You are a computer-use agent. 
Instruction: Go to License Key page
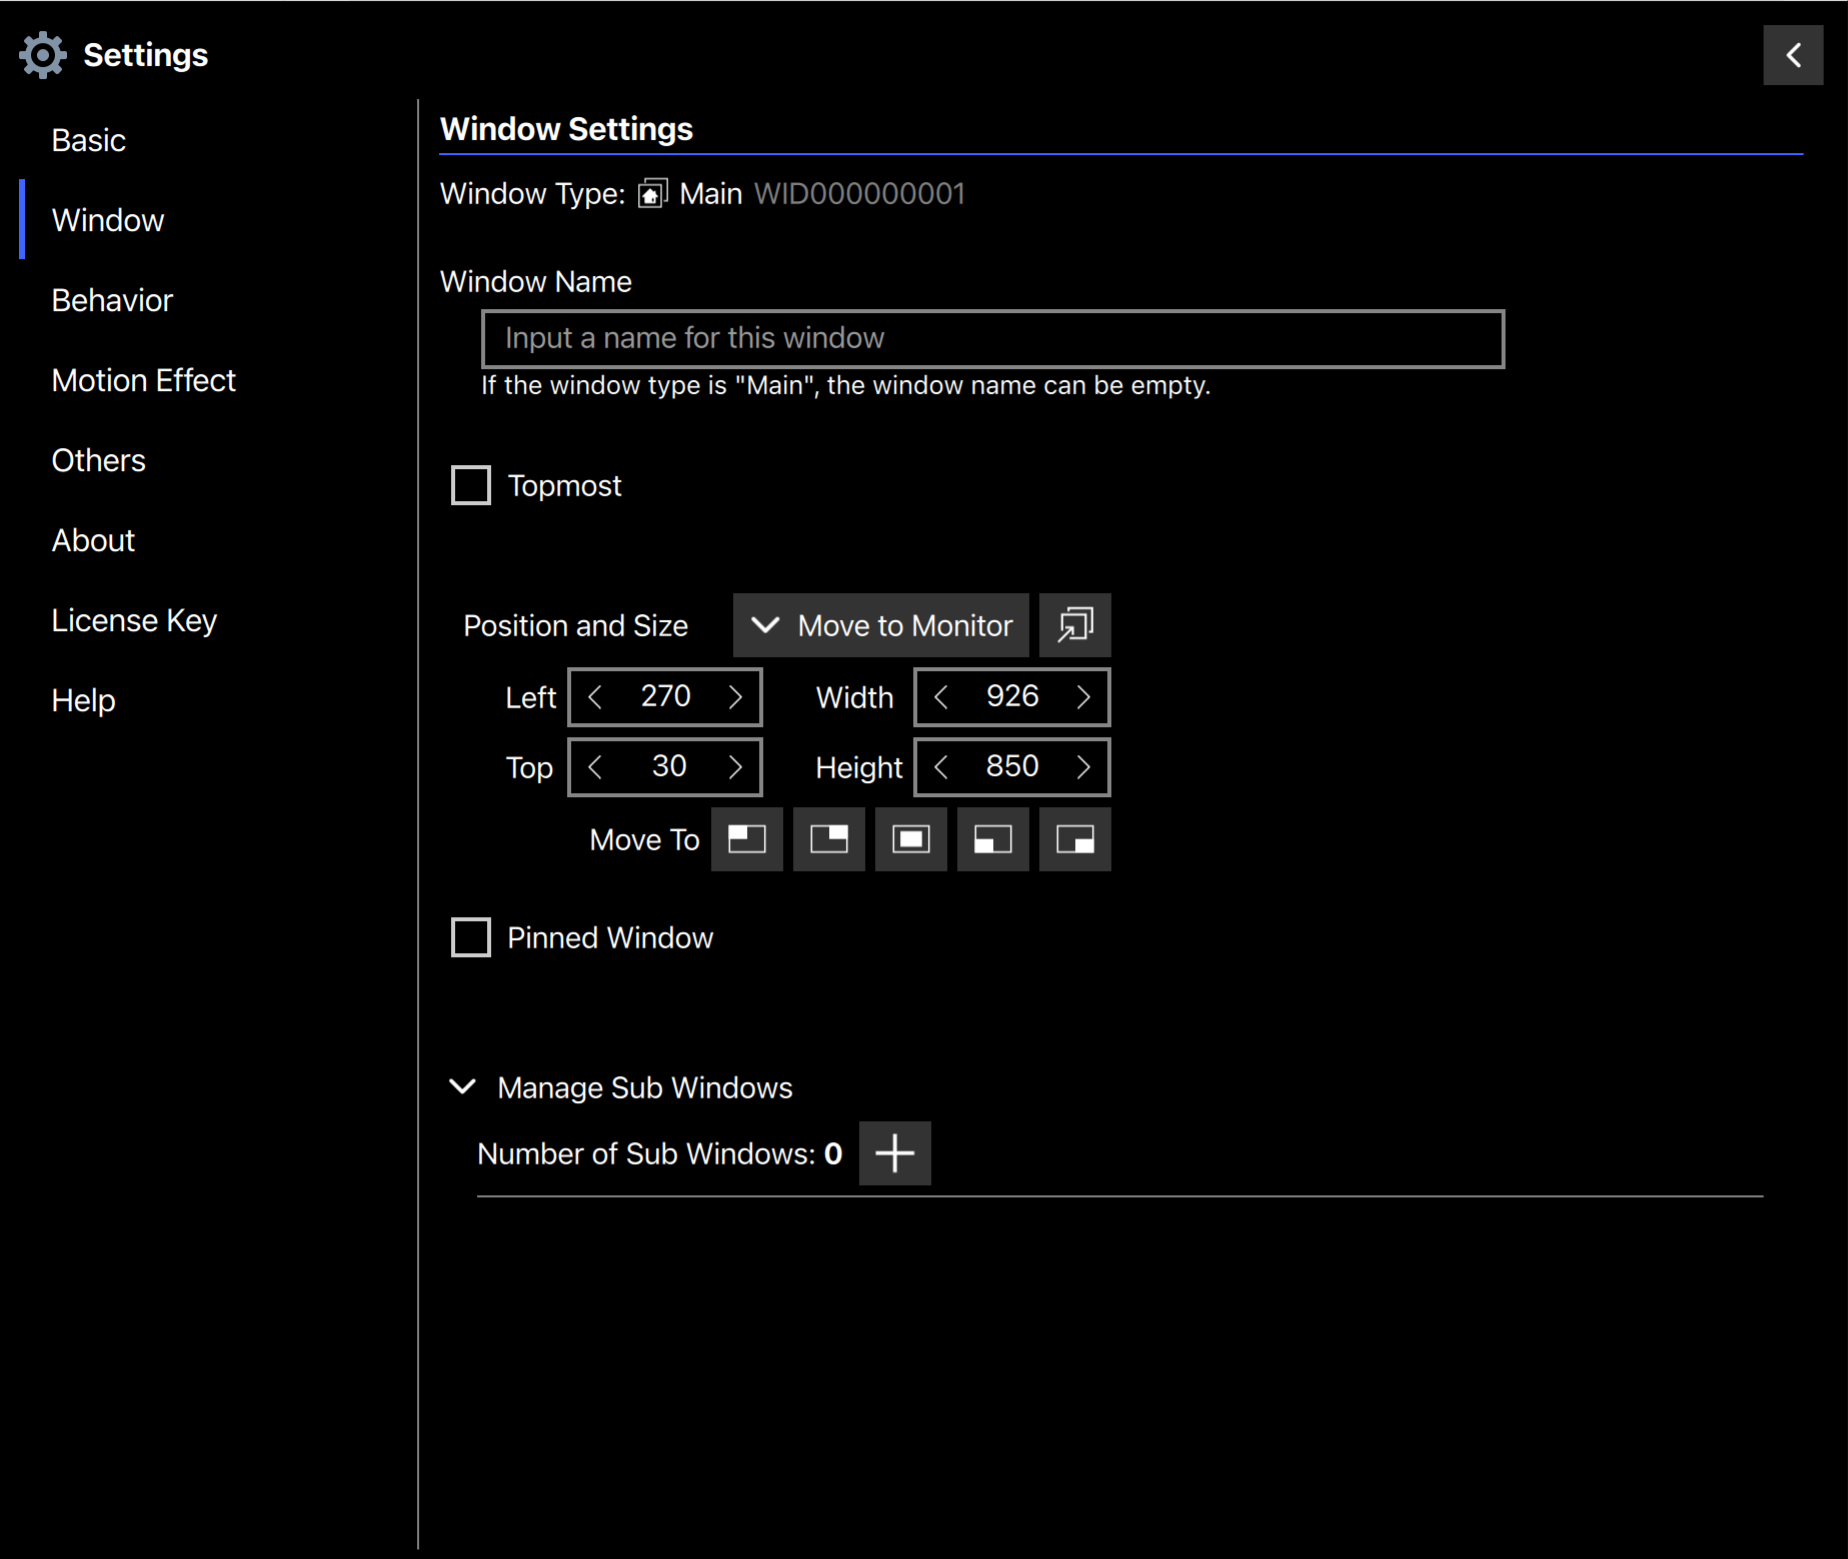(134, 620)
